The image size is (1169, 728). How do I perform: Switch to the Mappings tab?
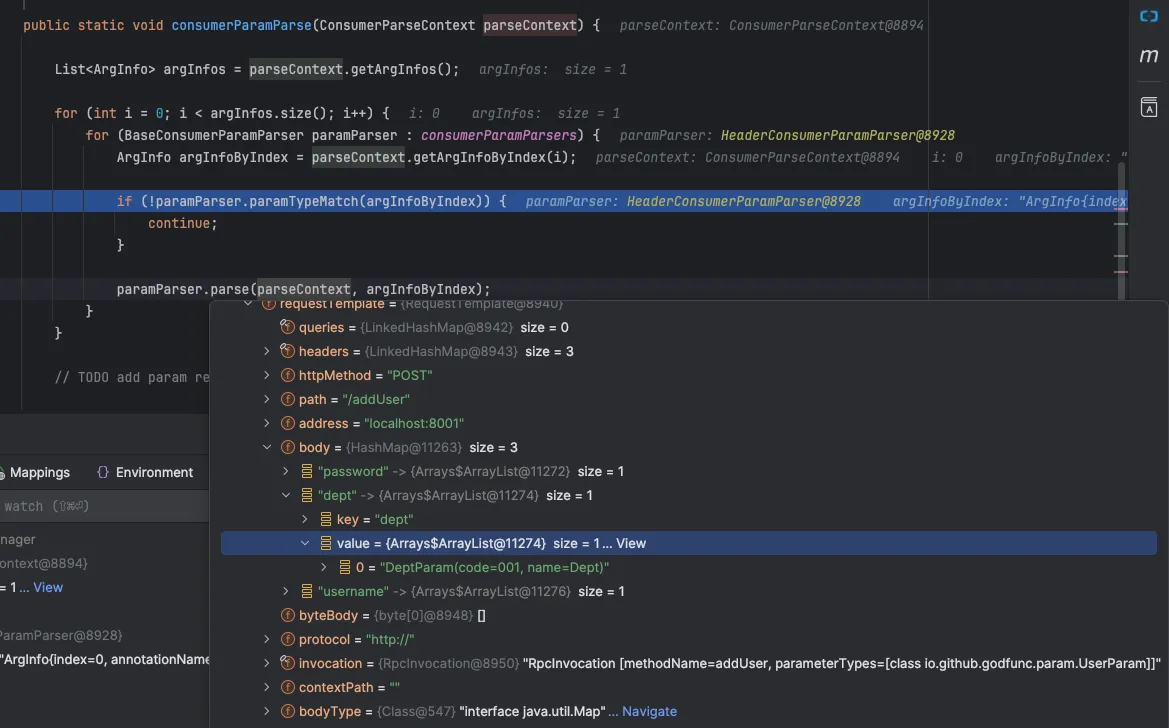[x=35, y=472]
